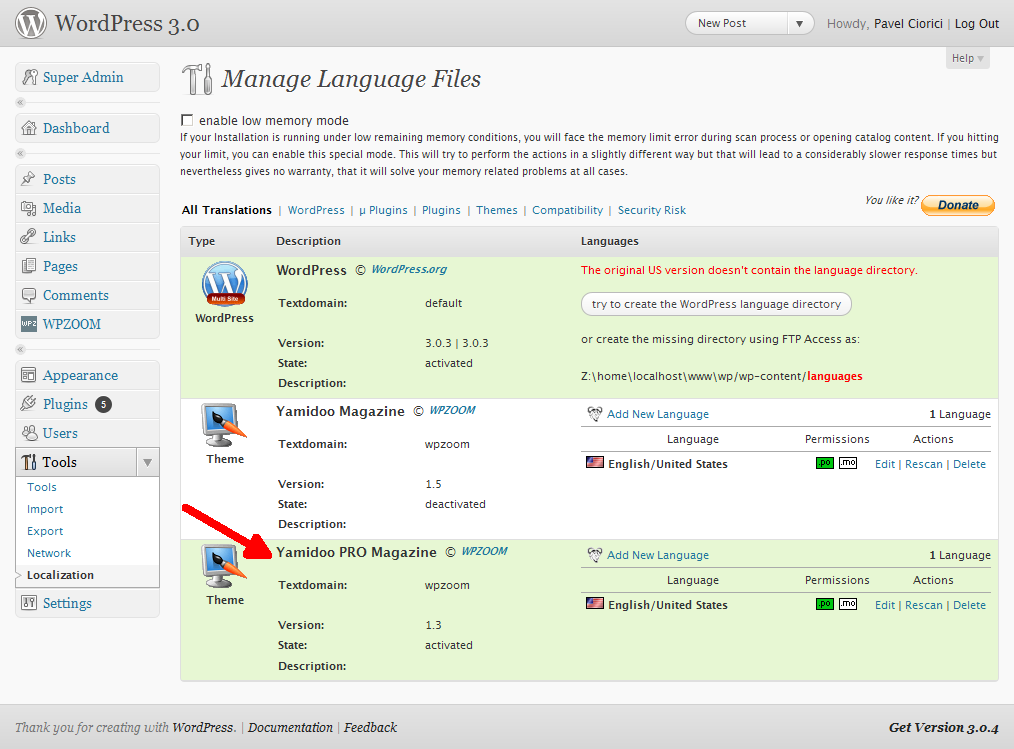This screenshot has height=749, width=1014.
Task: Add New Language for Yamidoo Magazine
Action: [x=657, y=414]
